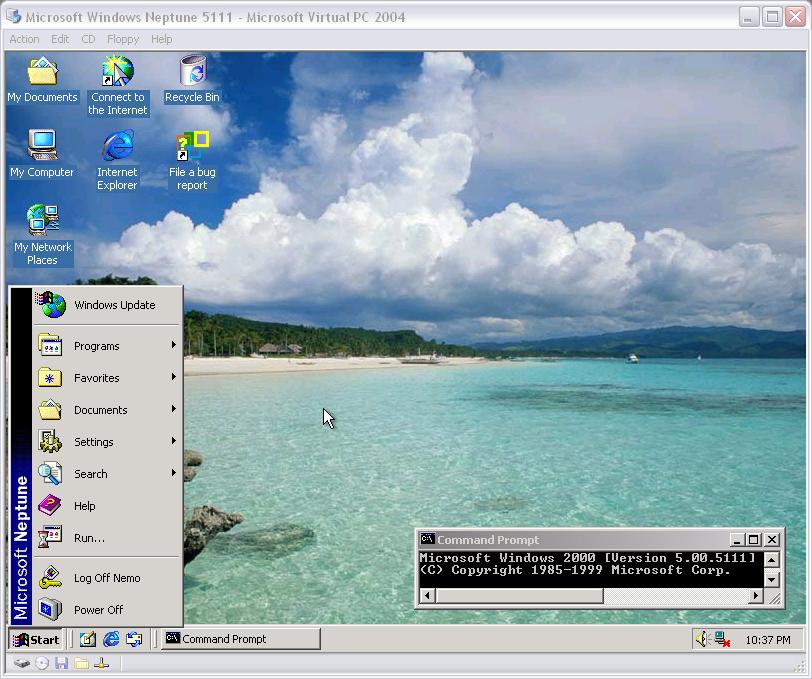Click the Start button
The width and height of the screenshot is (812, 679).
pyautogui.click(x=36, y=640)
